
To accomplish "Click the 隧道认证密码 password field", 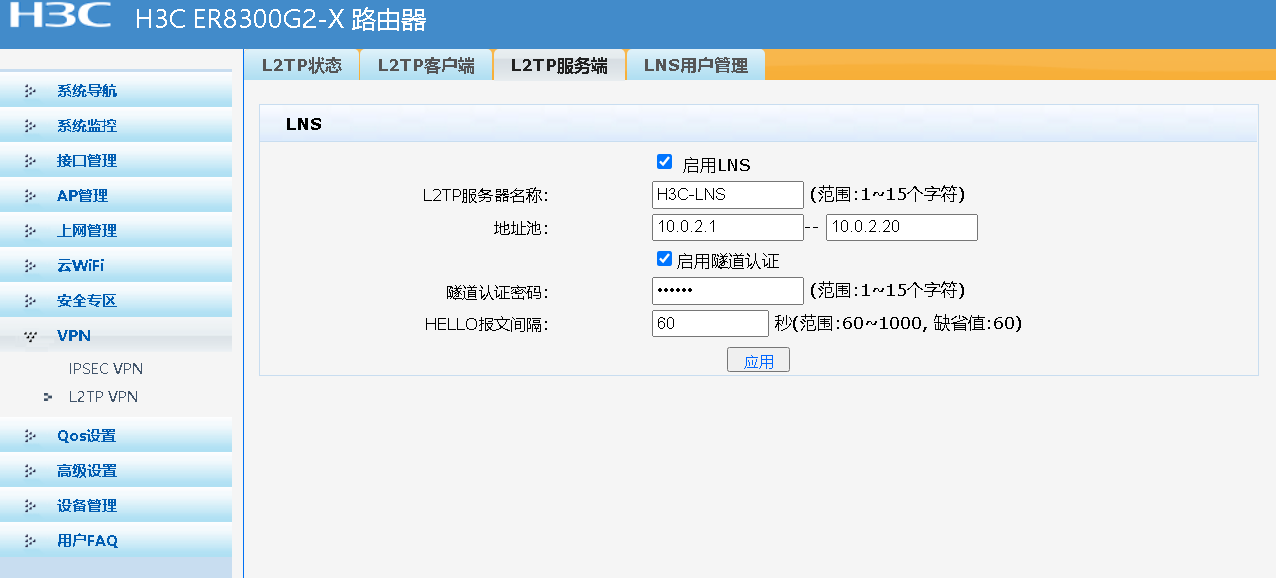I will click(x=728, y=291).
